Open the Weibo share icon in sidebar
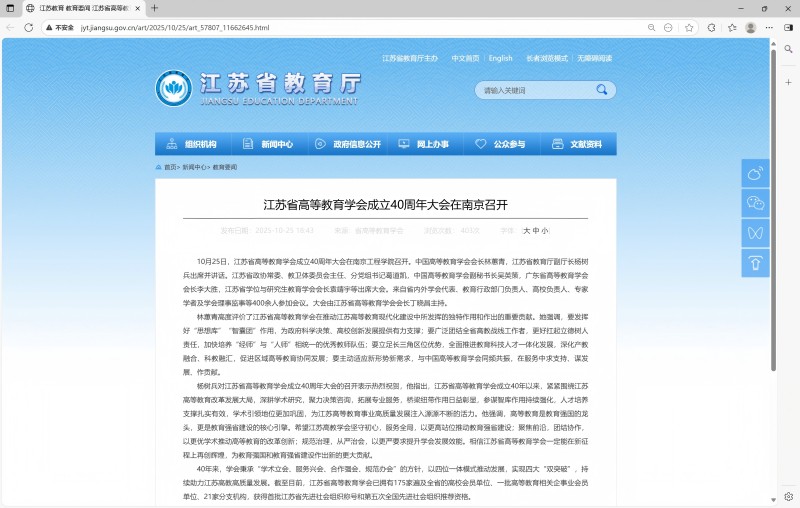Screen dimensions: 800x508 (x=755, y=173)
